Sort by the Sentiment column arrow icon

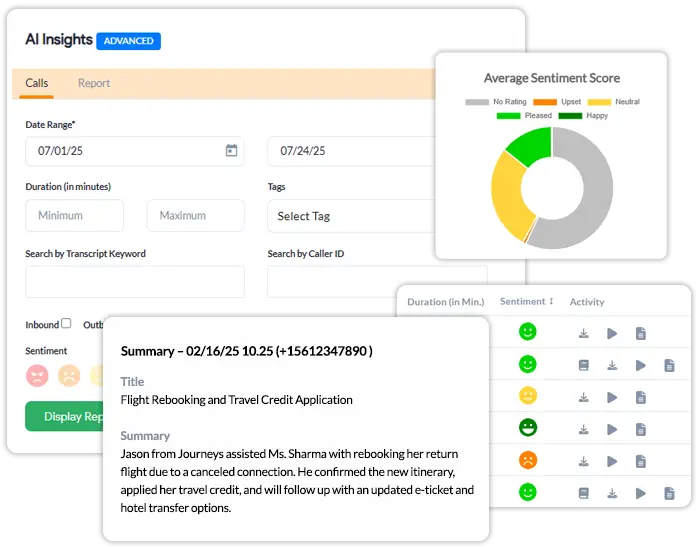pos(551,301)
